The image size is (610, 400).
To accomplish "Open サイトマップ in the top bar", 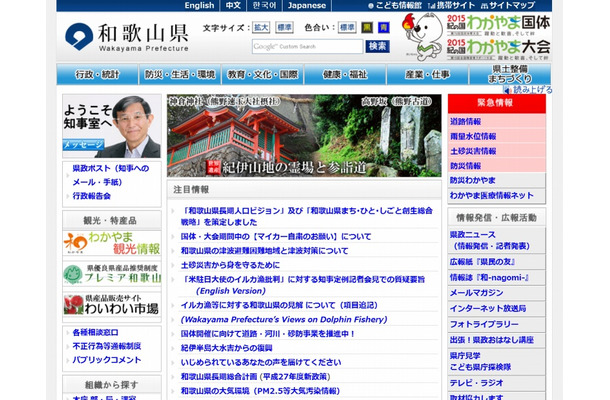I will (x=508, y=5).
